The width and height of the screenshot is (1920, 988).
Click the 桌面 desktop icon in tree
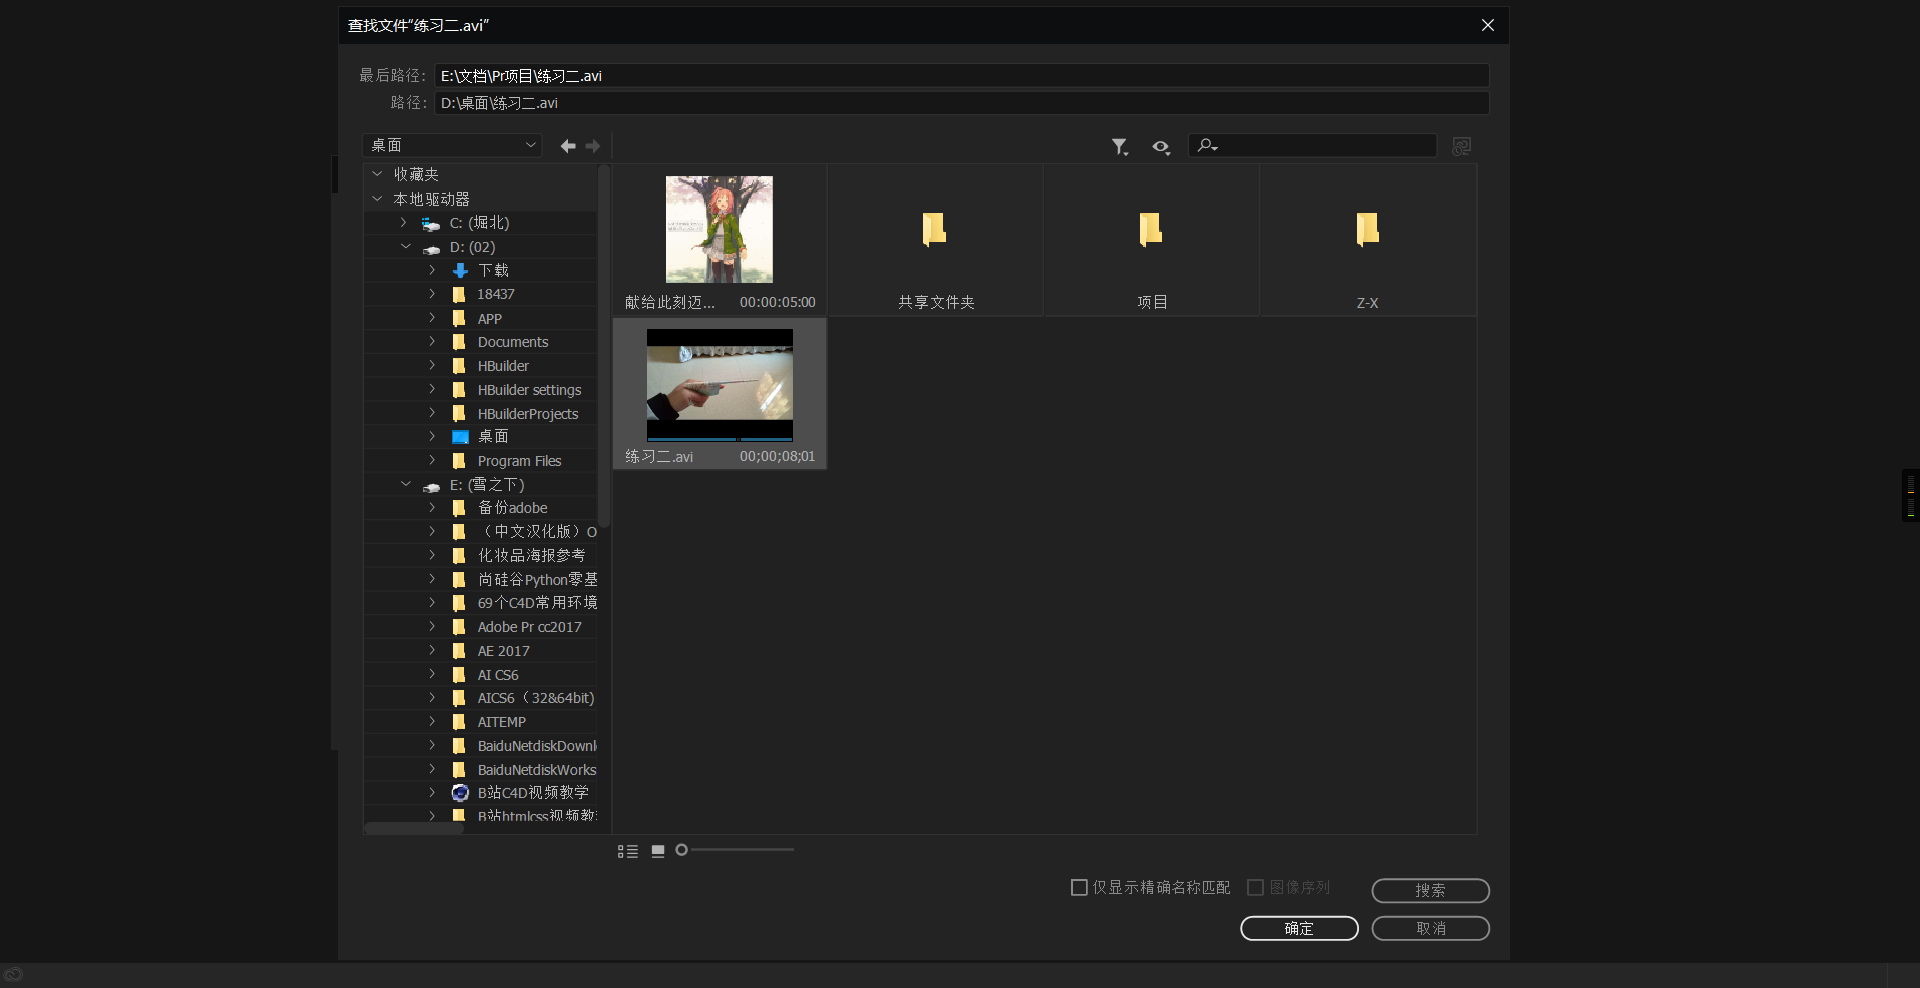pyautogui.click(x=460, y=437)
